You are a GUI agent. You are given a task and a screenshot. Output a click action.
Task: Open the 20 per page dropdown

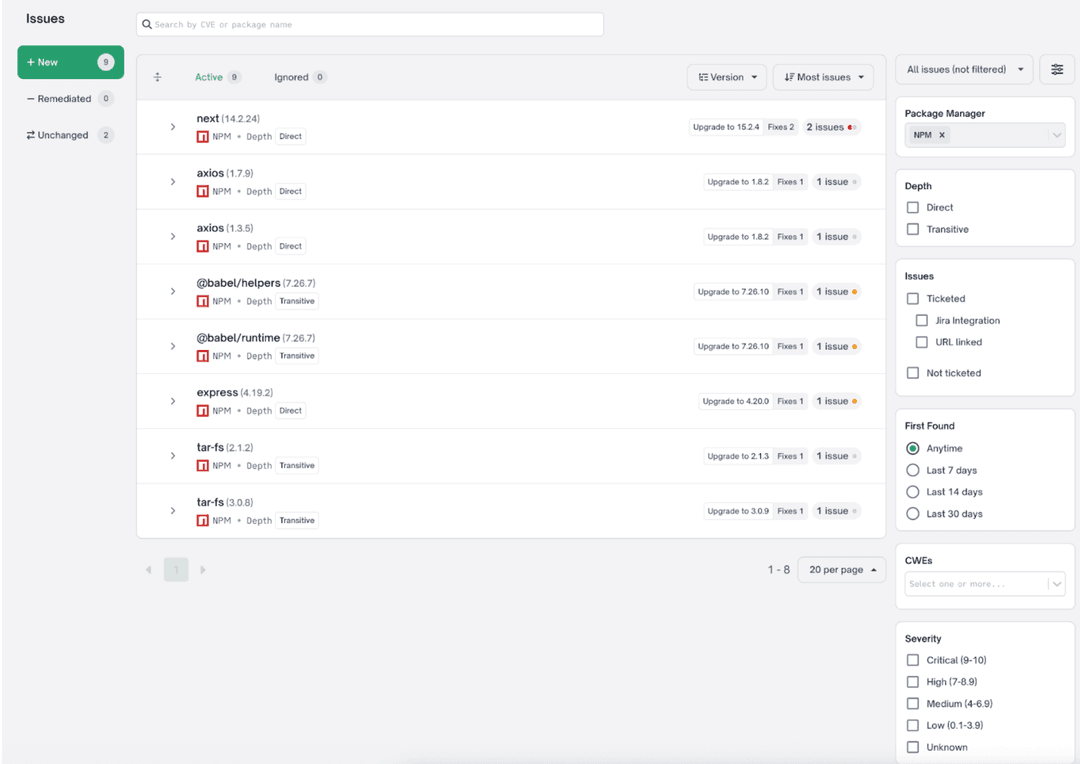point(841,568)
